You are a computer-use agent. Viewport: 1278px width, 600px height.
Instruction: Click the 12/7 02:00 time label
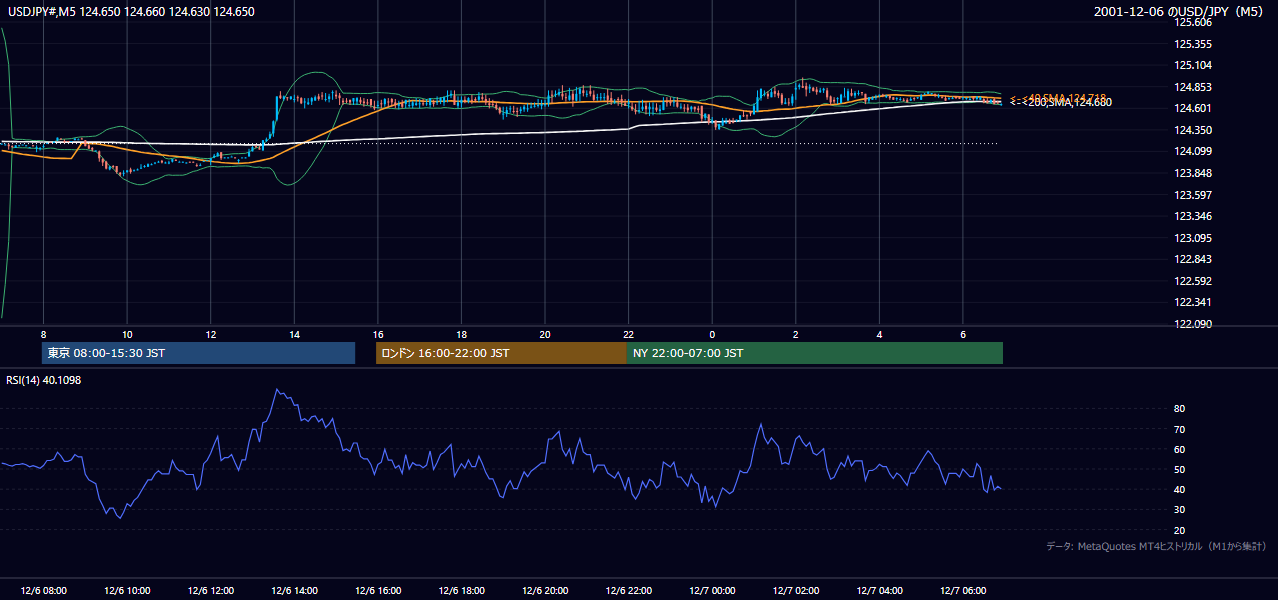click(x=796, y=590)
